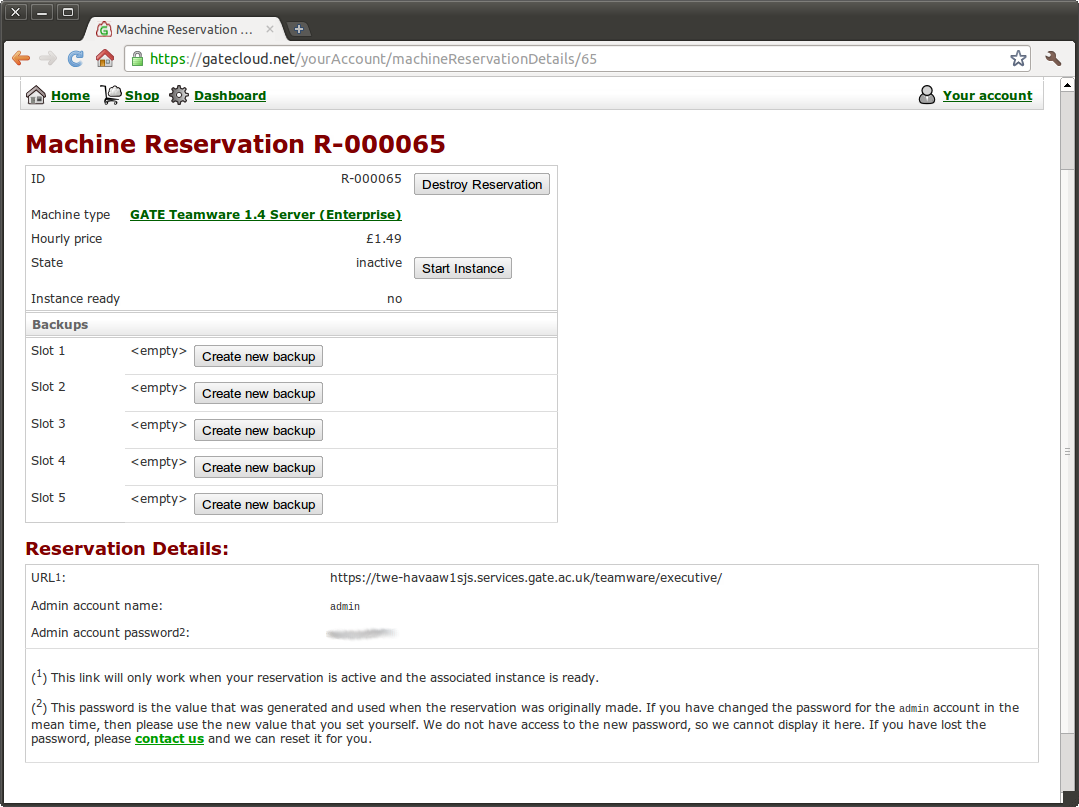Create new backup in Slot 3

tap(259, 431)
